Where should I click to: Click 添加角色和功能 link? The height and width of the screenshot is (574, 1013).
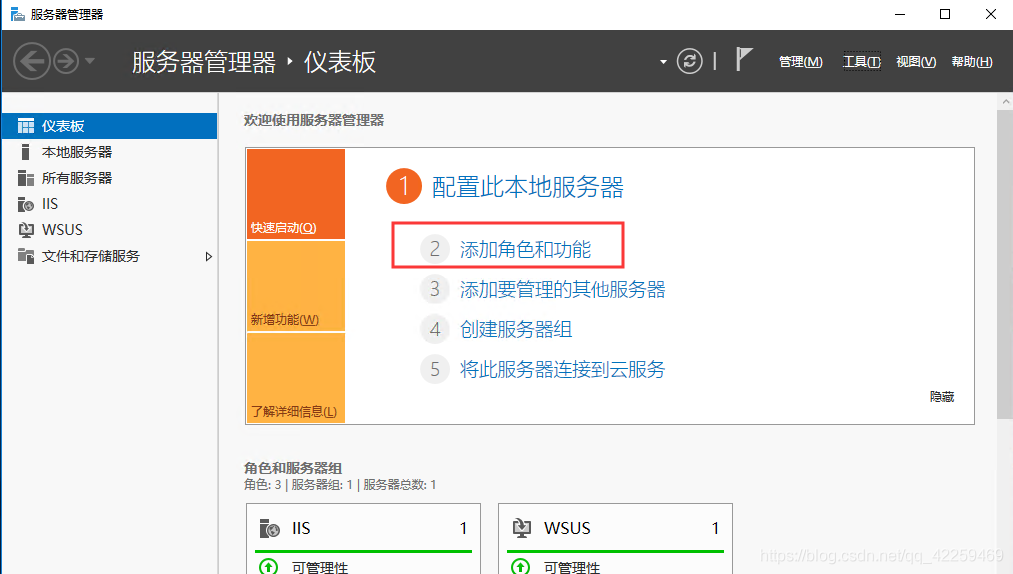pos(525,249)
